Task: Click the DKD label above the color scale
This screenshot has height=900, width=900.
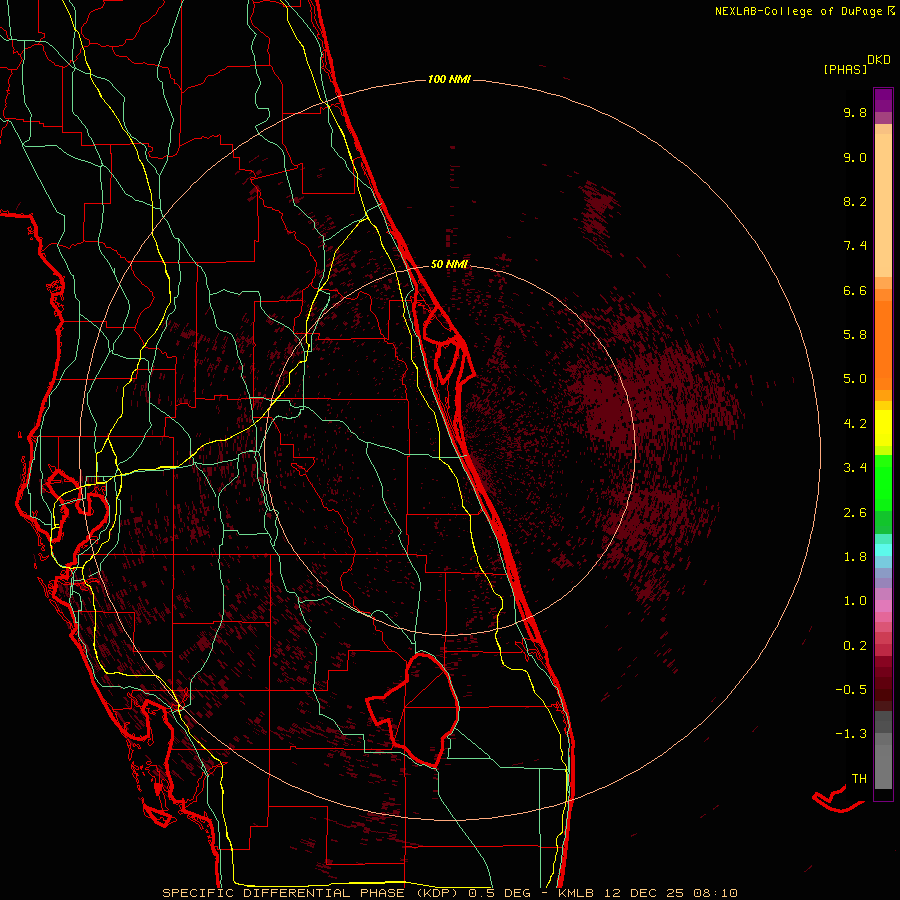Action: tap(879, 60)
